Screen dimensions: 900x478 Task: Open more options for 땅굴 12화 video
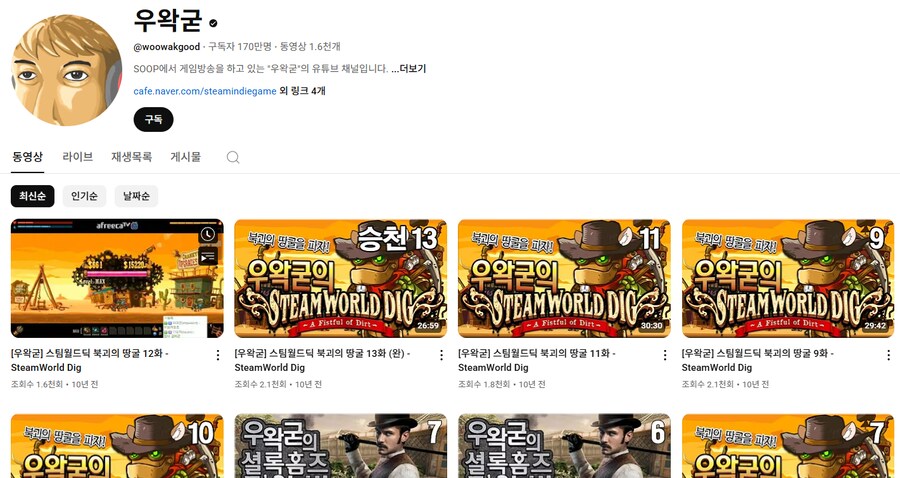(218, 355)
